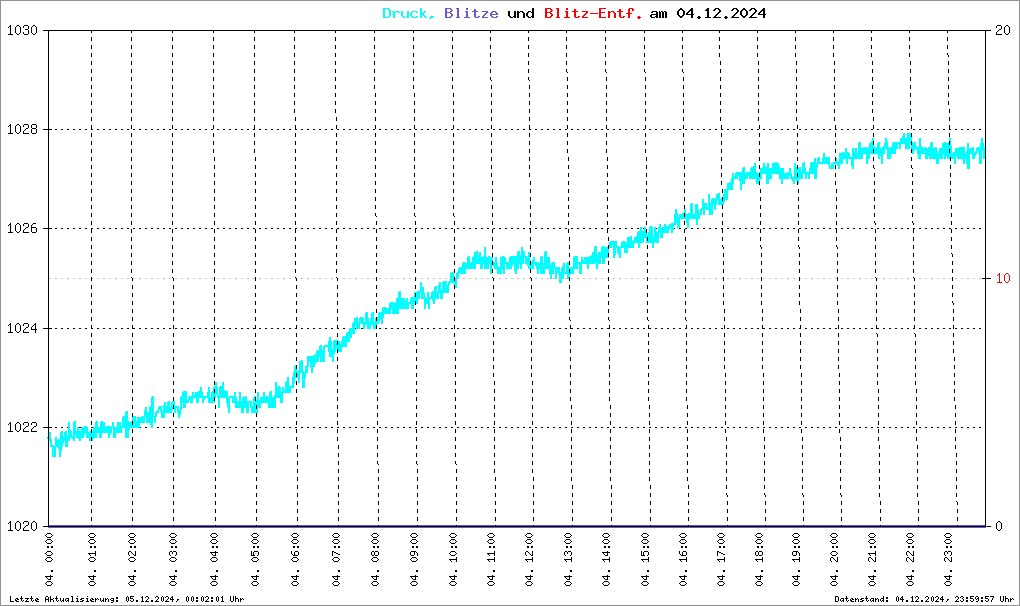Screen dimensions: 1020x606
Task: Click the '04. 08:00' time axis label
Action: point(375,560)
